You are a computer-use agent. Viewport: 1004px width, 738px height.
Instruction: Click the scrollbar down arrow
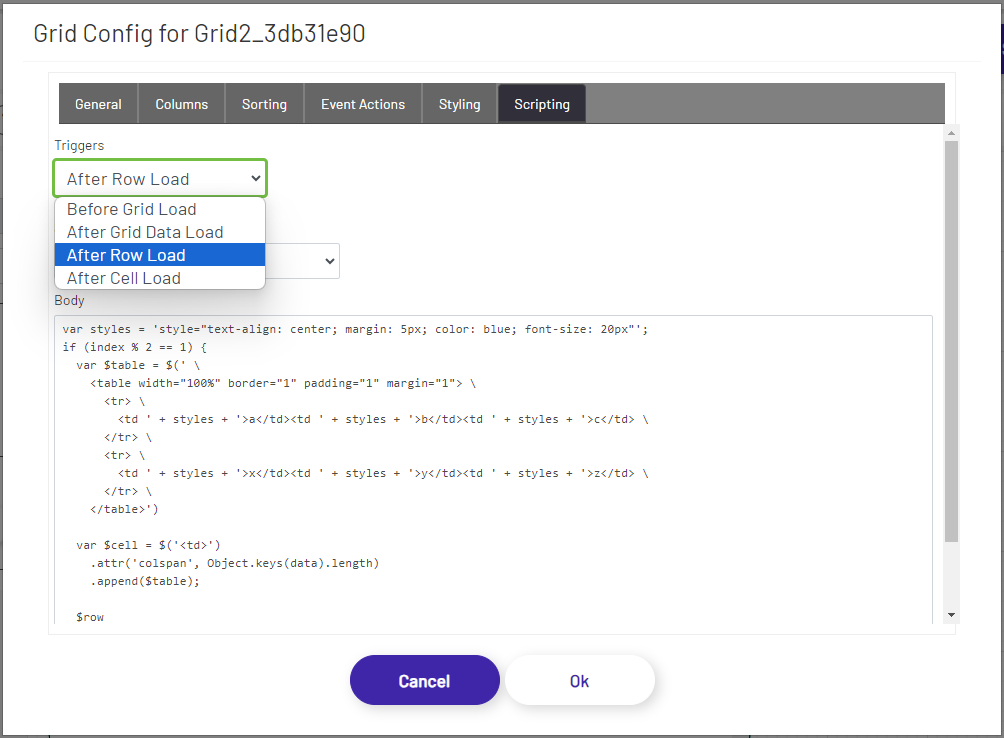(x=951, y=613)
